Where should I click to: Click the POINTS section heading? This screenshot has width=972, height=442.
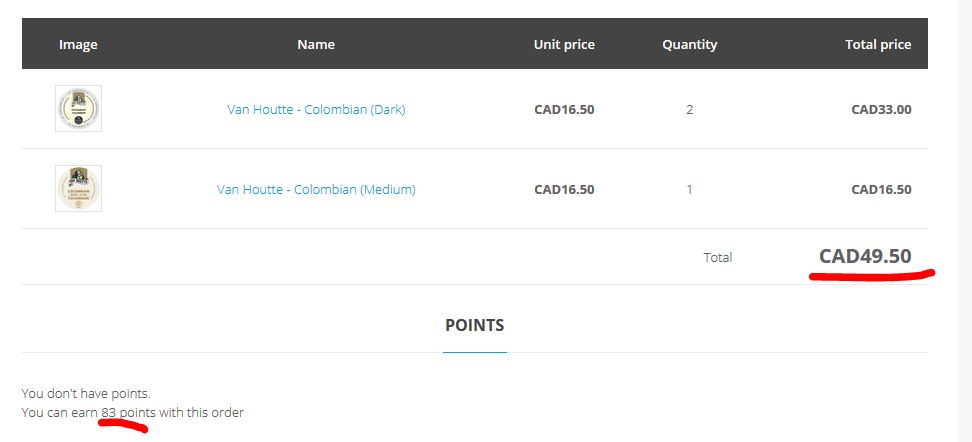(474, 325)
